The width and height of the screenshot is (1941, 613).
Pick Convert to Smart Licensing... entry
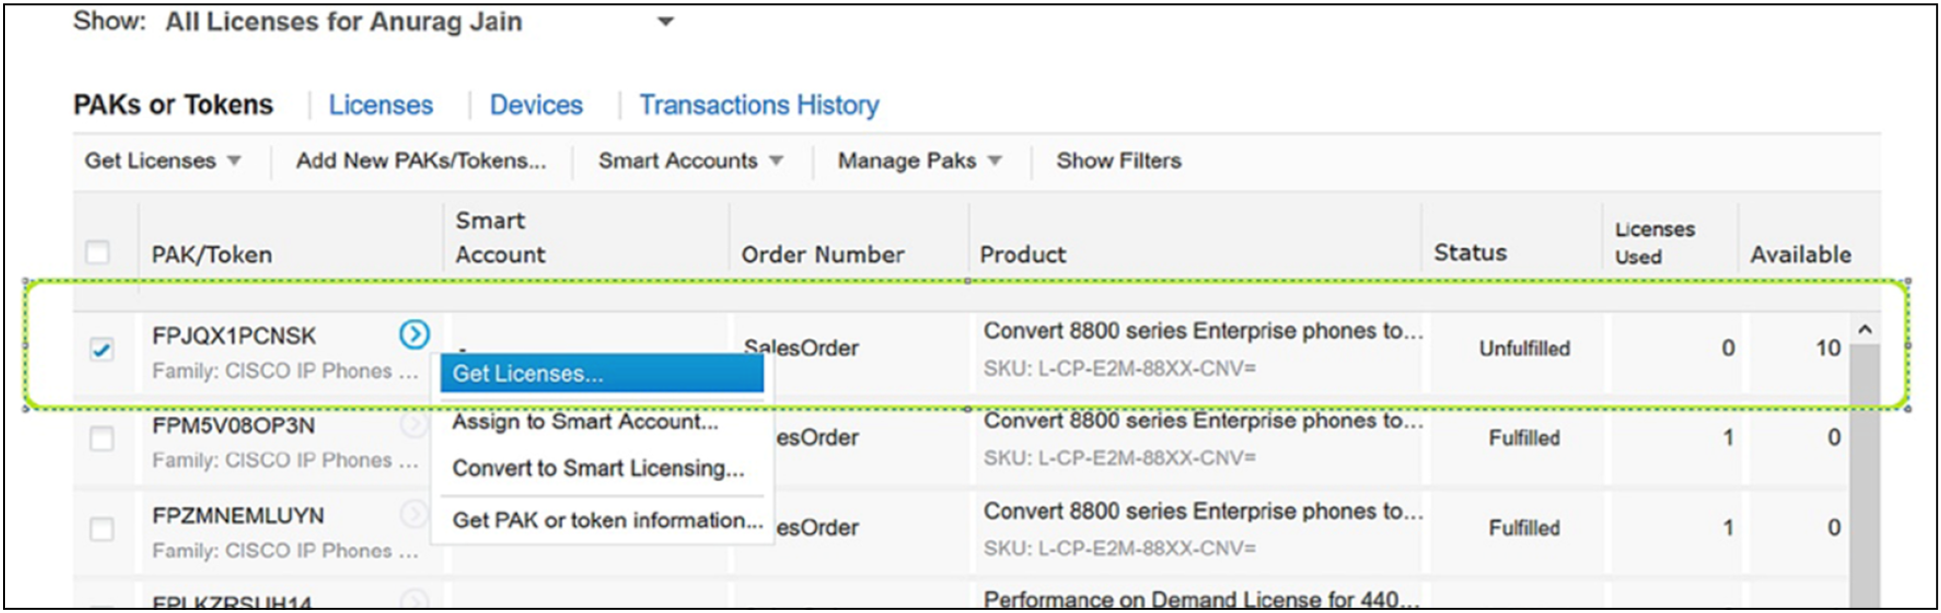tap(598, 468)
